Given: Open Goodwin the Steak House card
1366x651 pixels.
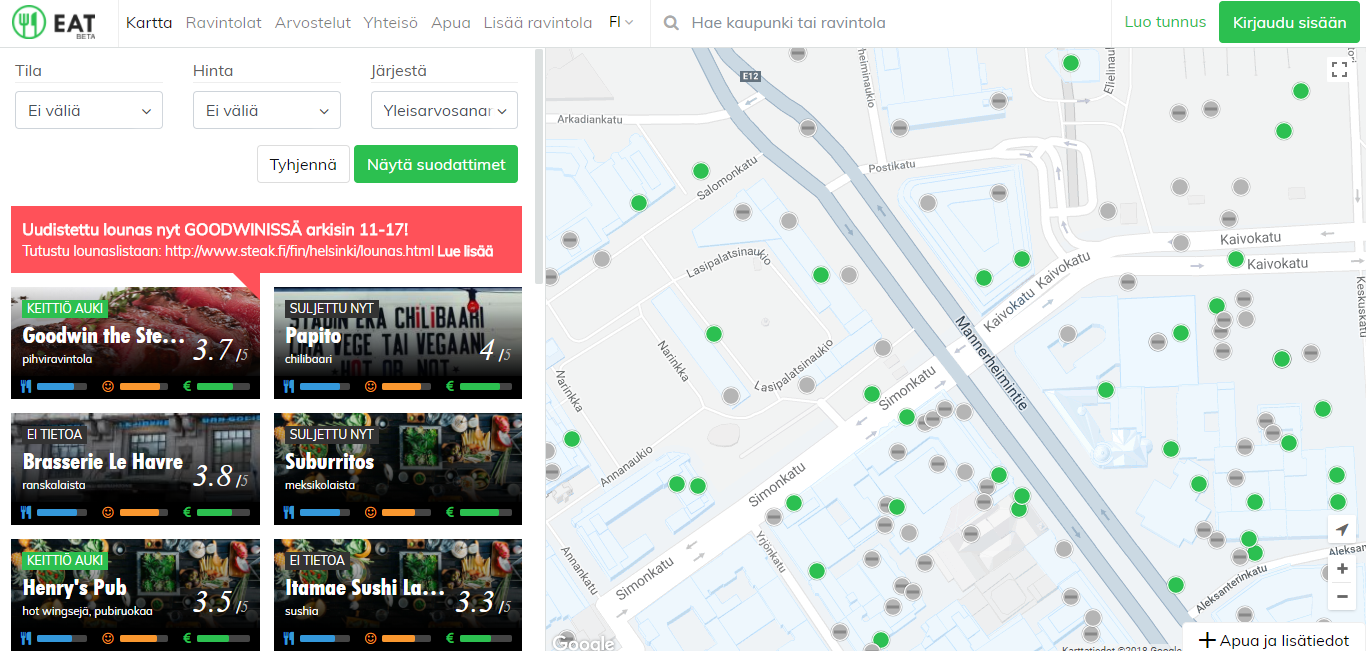Looking at the screenshot, I should pyautogui.click(x=135, y=343).
